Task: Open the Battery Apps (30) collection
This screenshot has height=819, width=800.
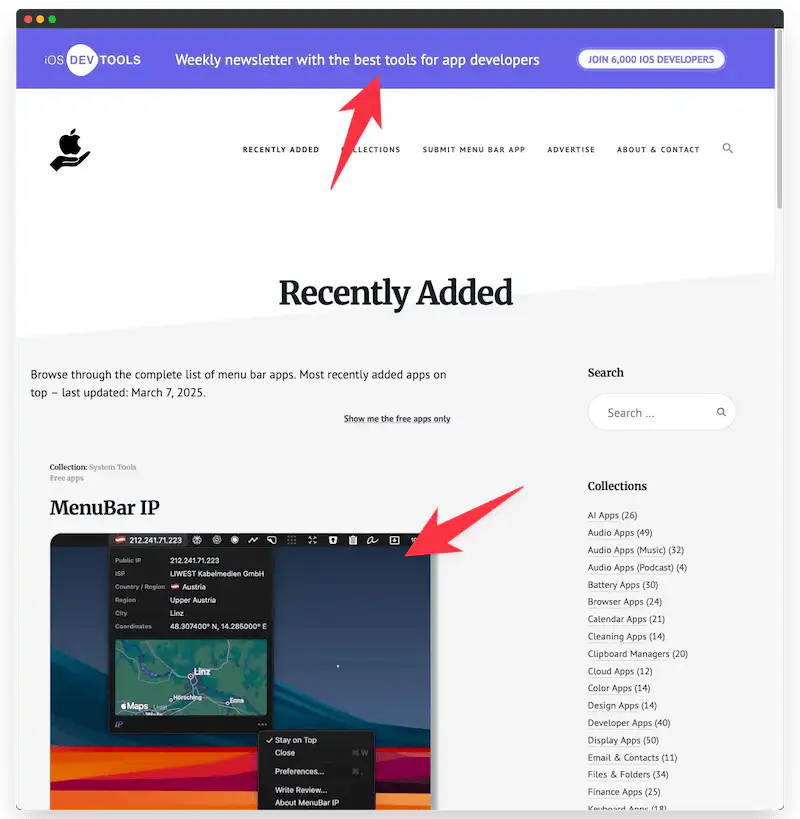Action: pyautogui.click(x=623, y=585)
